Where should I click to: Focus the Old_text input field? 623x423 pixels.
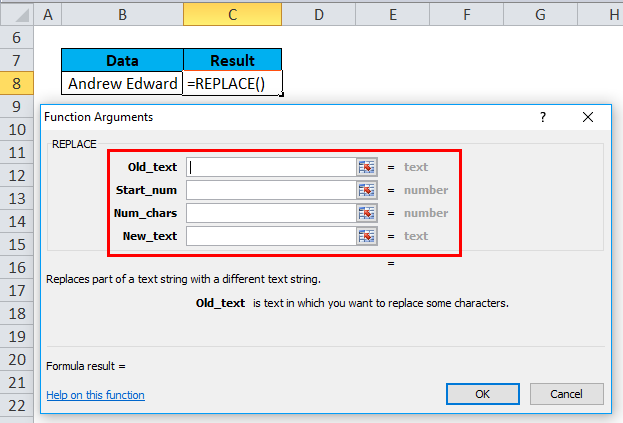click(x=271, y=167)
